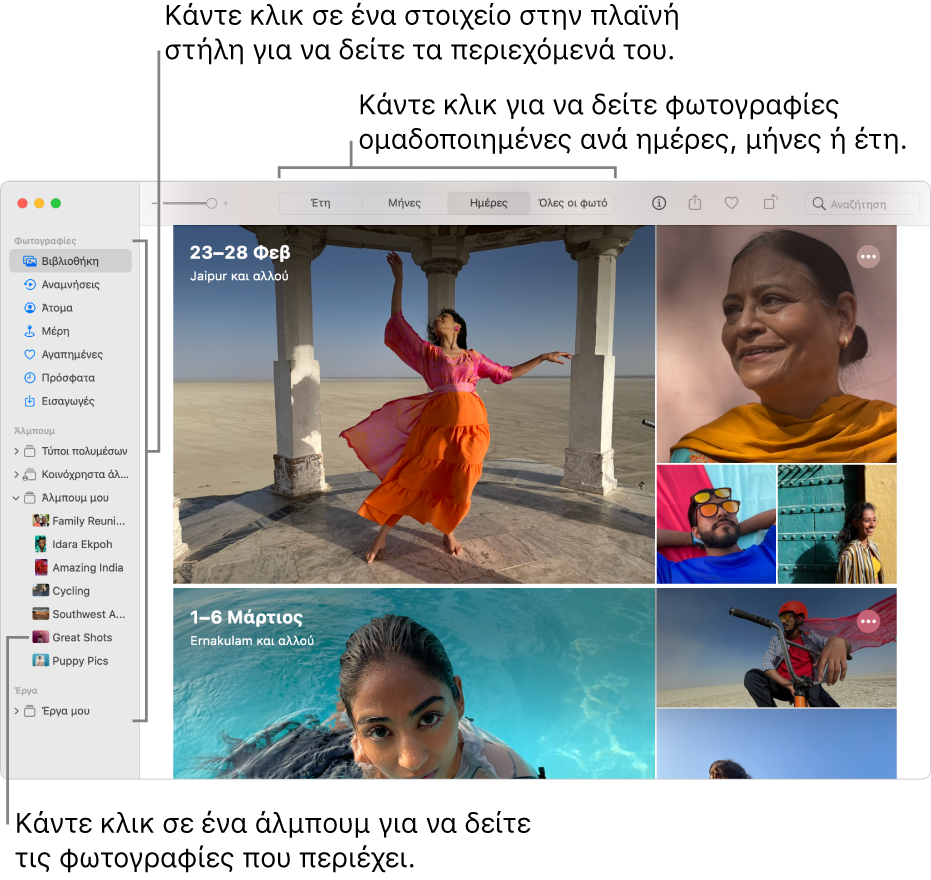Screen dimensions: 931x880
Task: Click the woman swimming photo
Action: 414,683
